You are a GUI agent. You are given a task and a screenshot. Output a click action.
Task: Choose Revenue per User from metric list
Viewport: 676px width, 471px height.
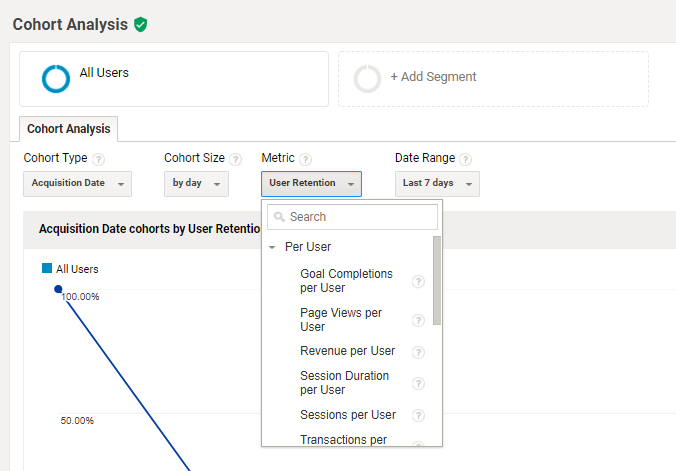[347, 351]
